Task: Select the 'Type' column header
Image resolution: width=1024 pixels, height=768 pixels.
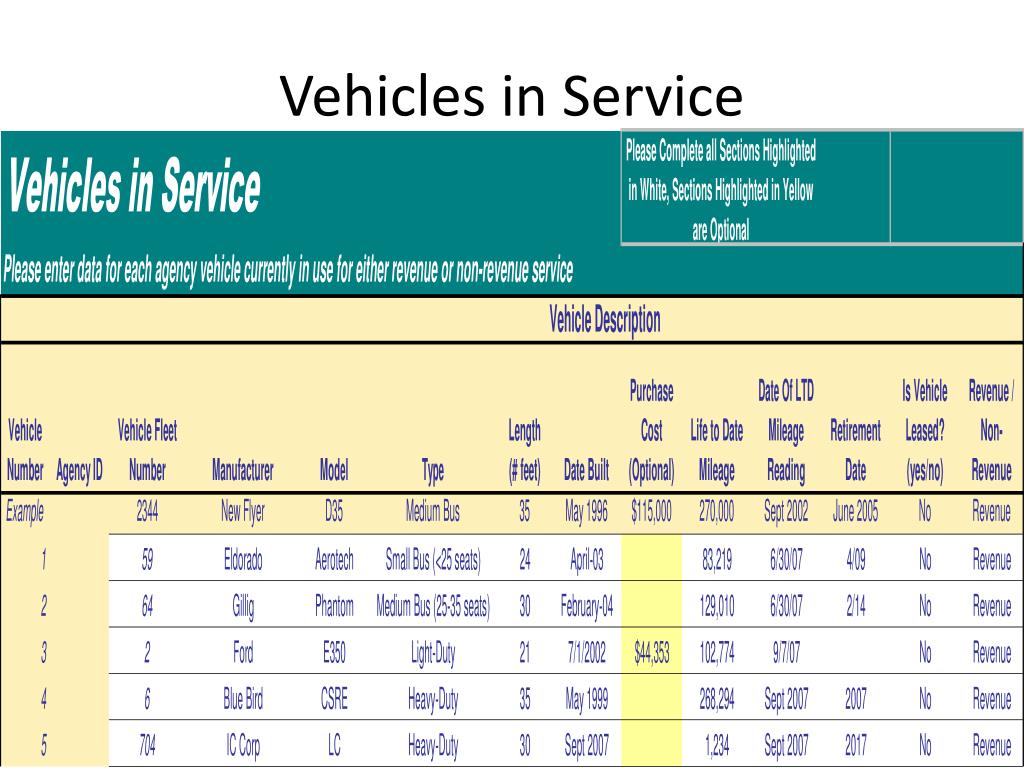Action: tap(432, 471)
